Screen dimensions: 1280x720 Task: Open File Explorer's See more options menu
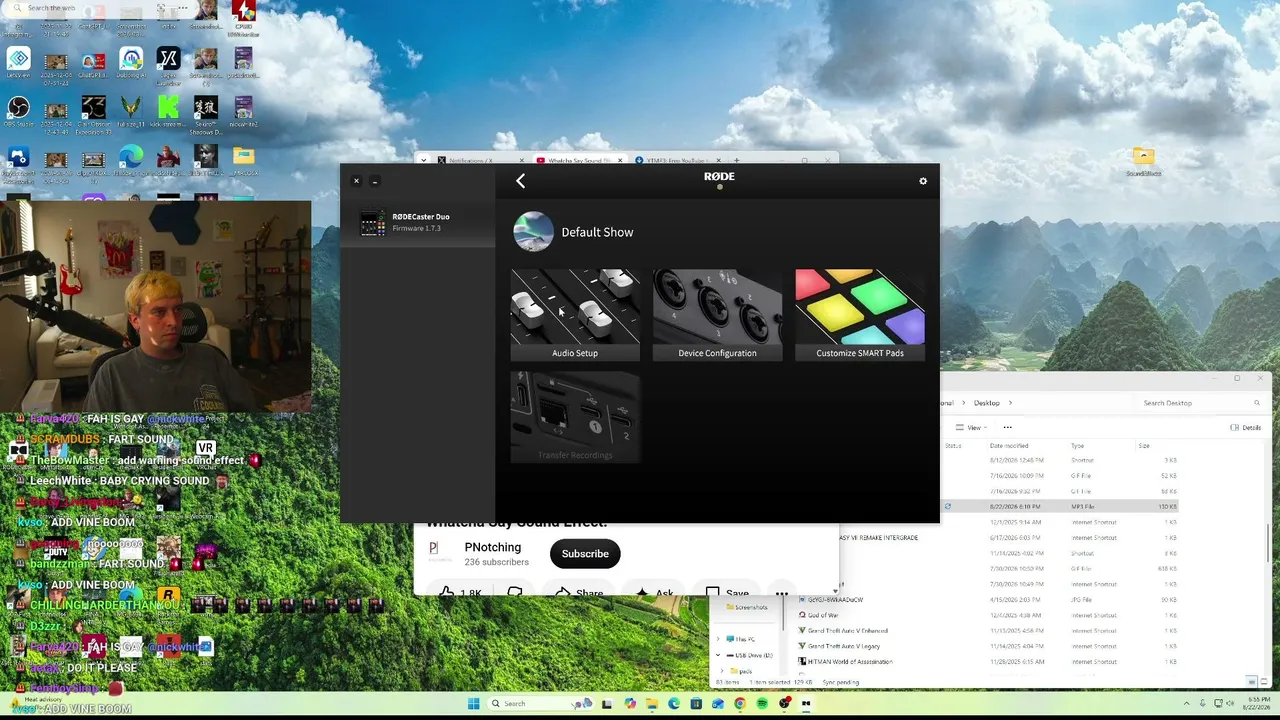1008,427
